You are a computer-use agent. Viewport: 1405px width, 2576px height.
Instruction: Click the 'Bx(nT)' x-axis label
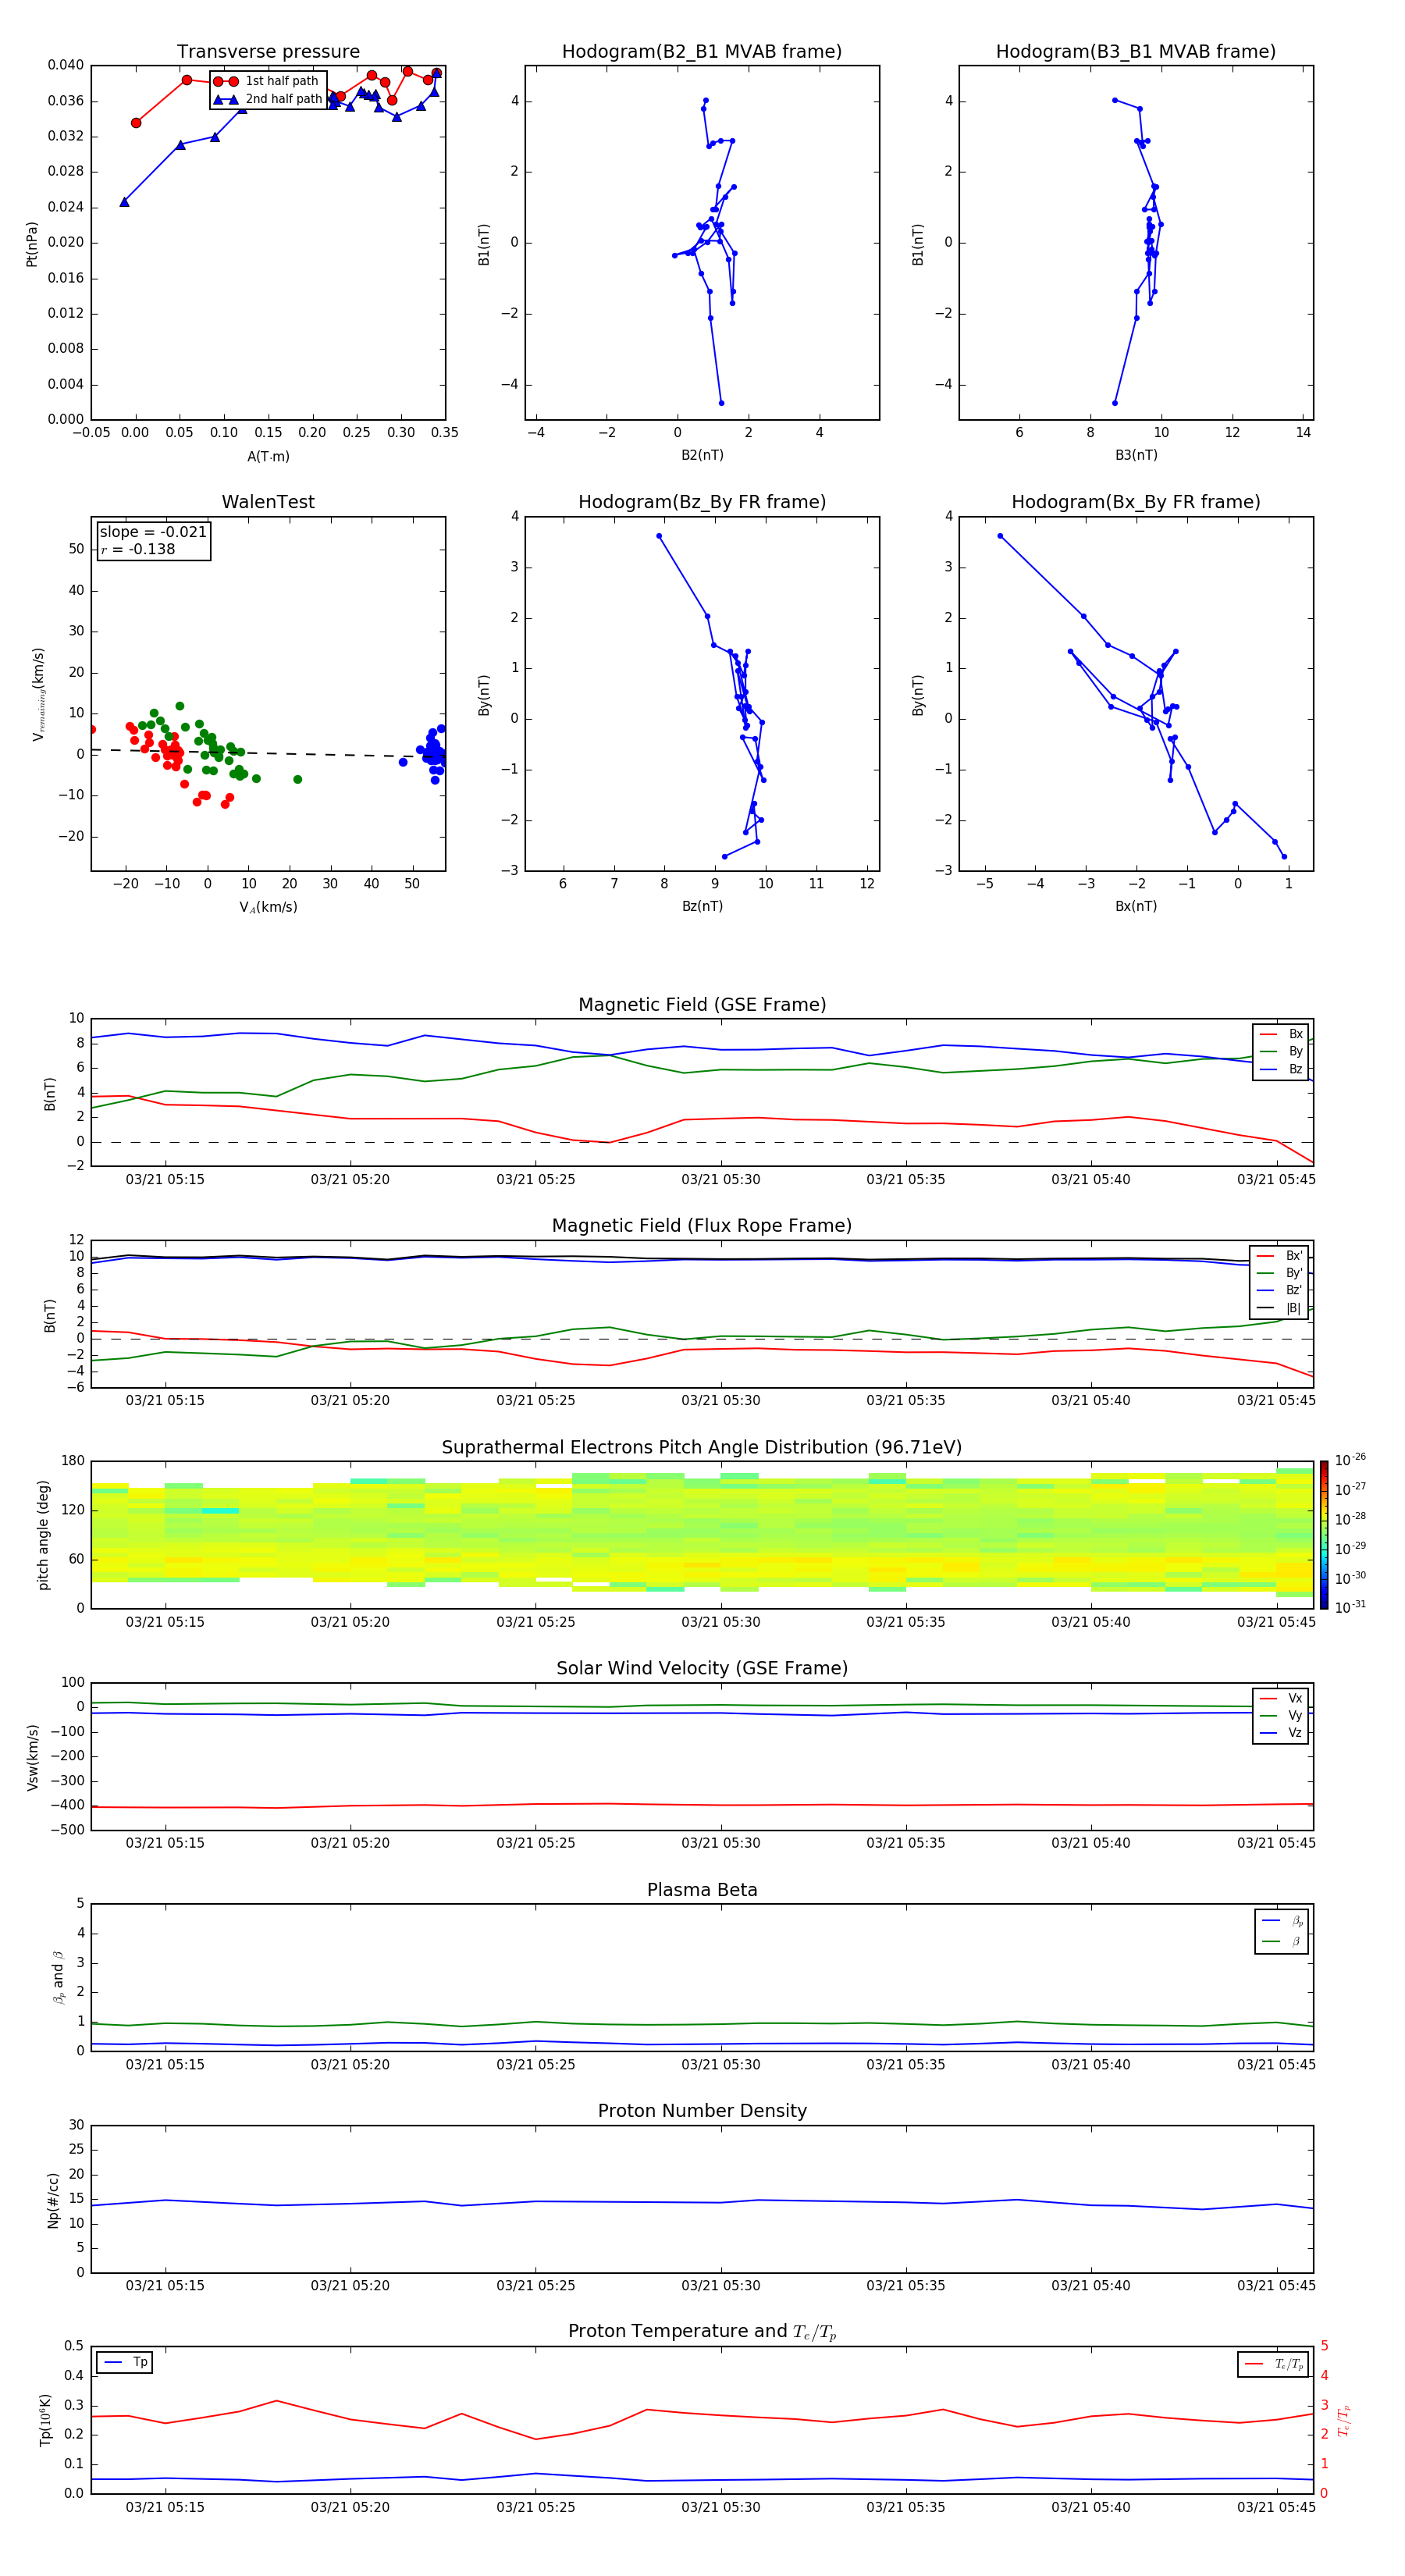(x=1136, y=906)
